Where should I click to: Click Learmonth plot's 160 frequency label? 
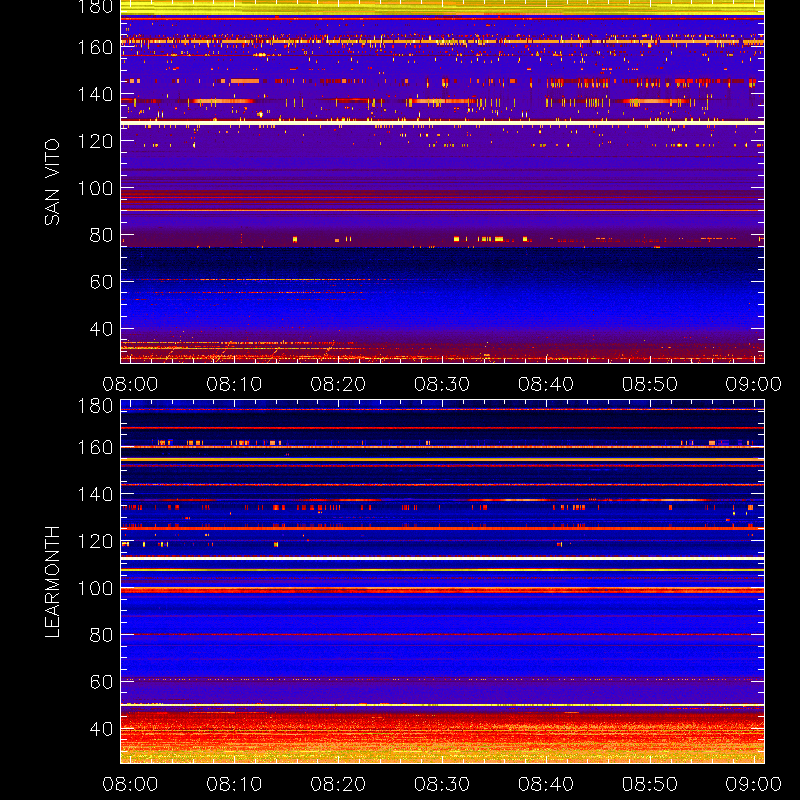point(95,447)
